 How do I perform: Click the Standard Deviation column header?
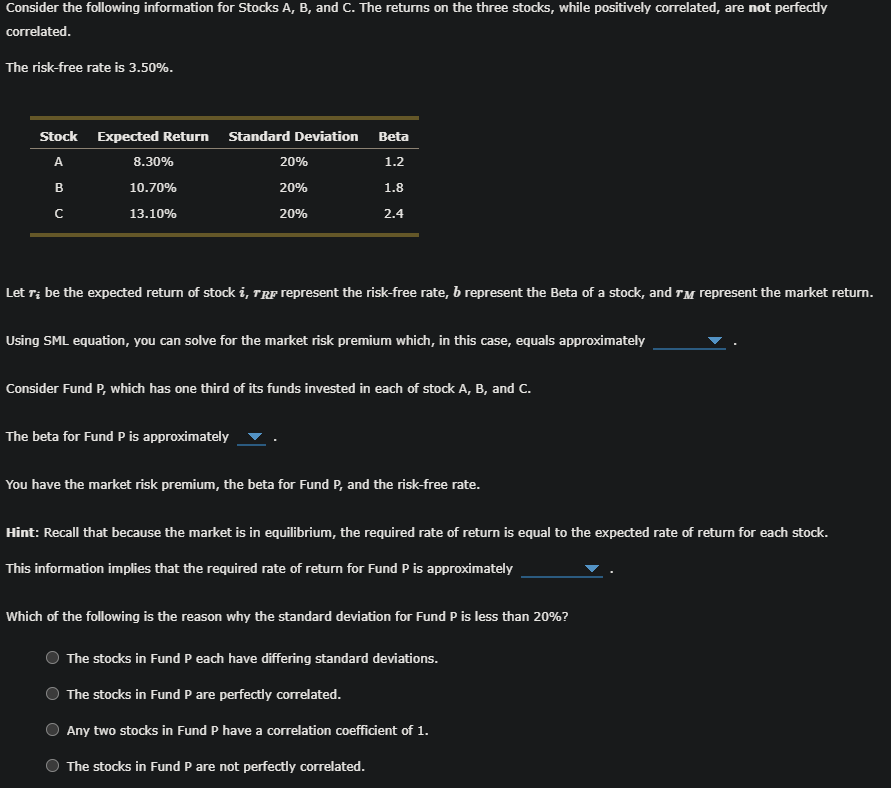[x=292, y=136]
